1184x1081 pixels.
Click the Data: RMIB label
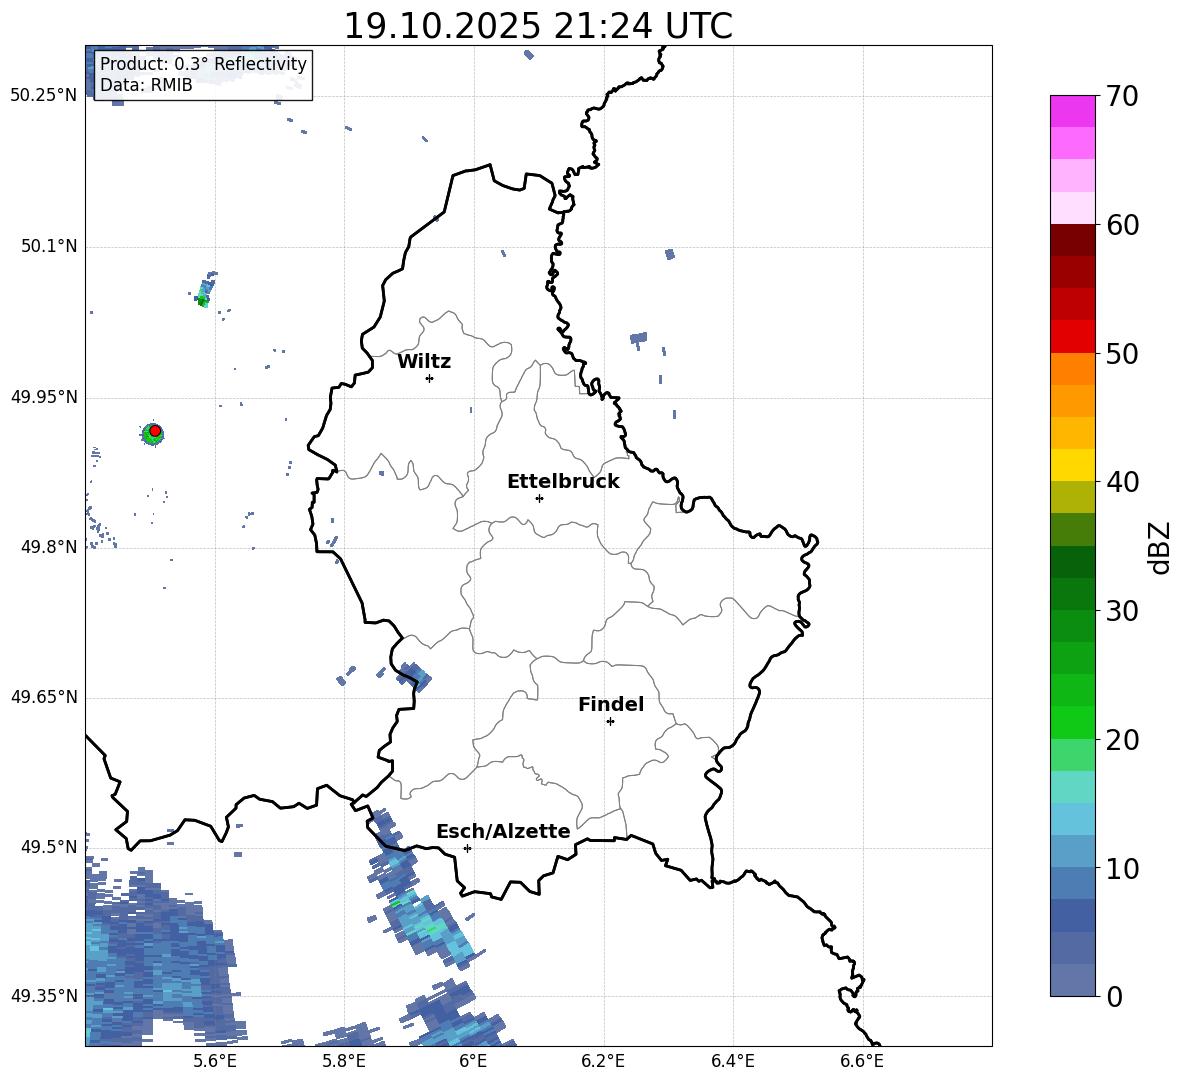[x=146, y=85]
